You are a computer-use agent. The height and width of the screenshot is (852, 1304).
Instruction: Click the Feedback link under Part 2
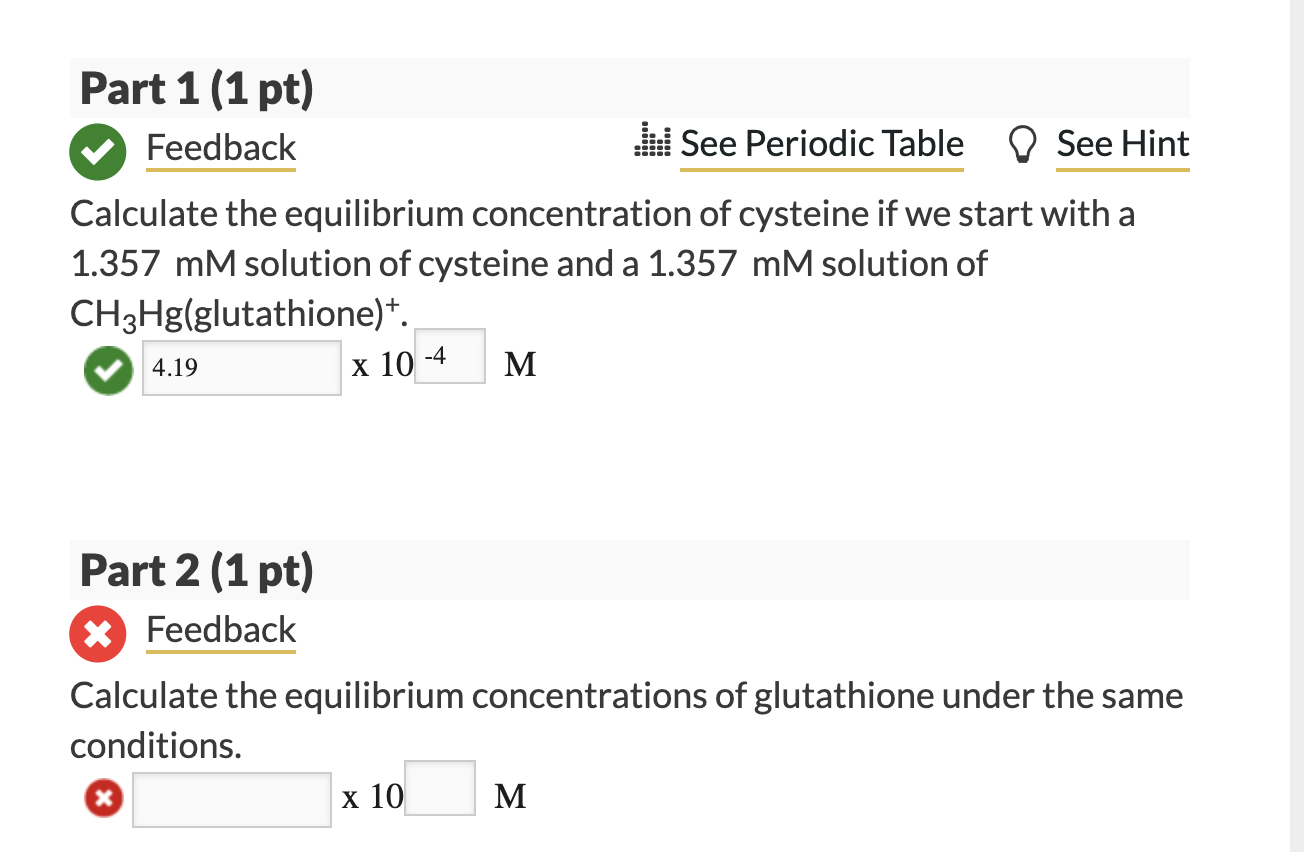coord(220,630)
